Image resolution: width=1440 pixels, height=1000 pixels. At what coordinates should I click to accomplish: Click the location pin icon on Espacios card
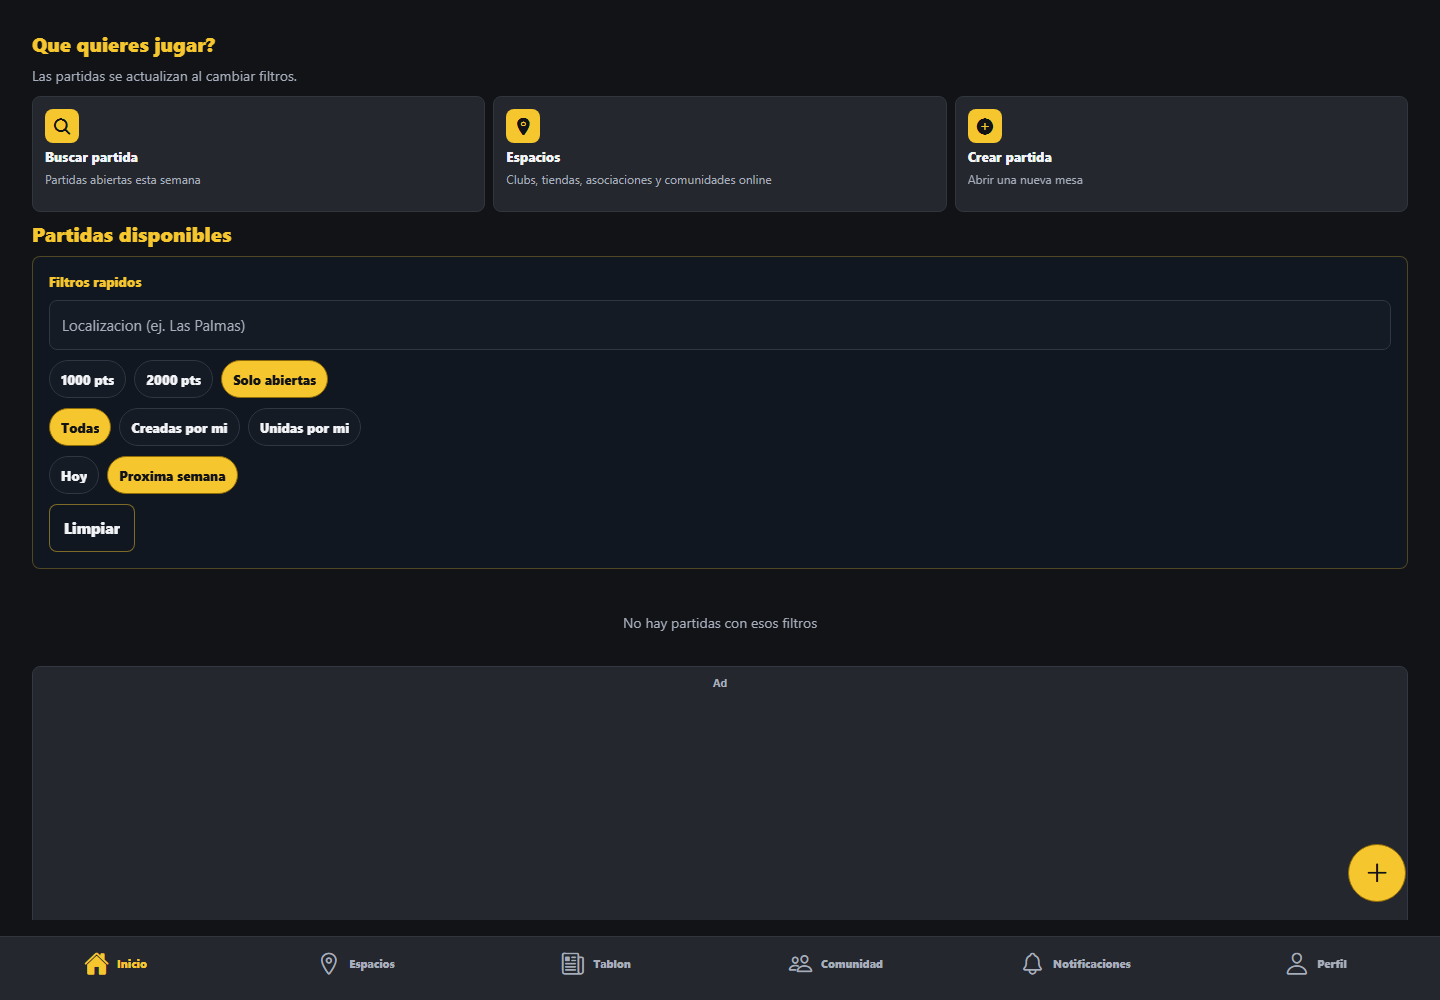click(x=523, y=126)
